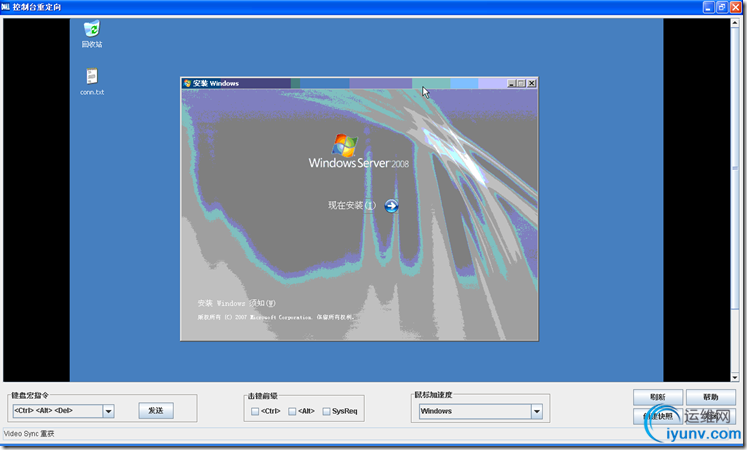Viewport: 747px width, 450px height.
Task: Click the 刷新 refresh button
Action: point(658,397)
